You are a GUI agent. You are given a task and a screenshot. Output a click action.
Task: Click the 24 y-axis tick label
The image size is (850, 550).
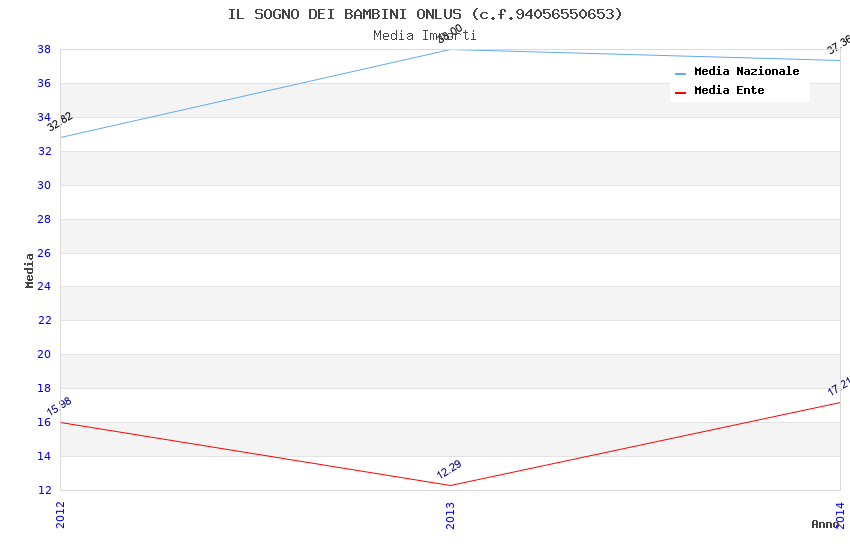tap(44, 286)
